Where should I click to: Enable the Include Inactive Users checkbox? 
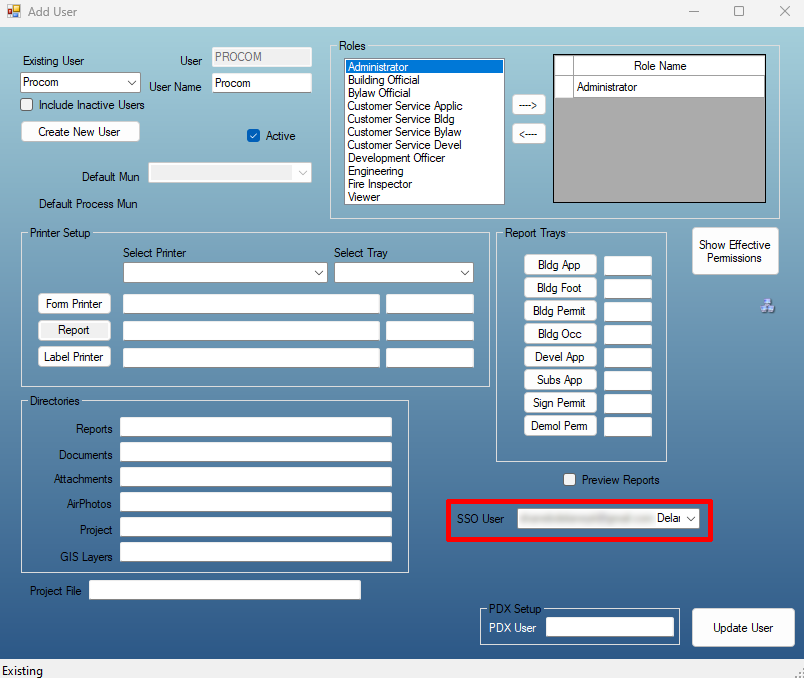coord(25,105)
